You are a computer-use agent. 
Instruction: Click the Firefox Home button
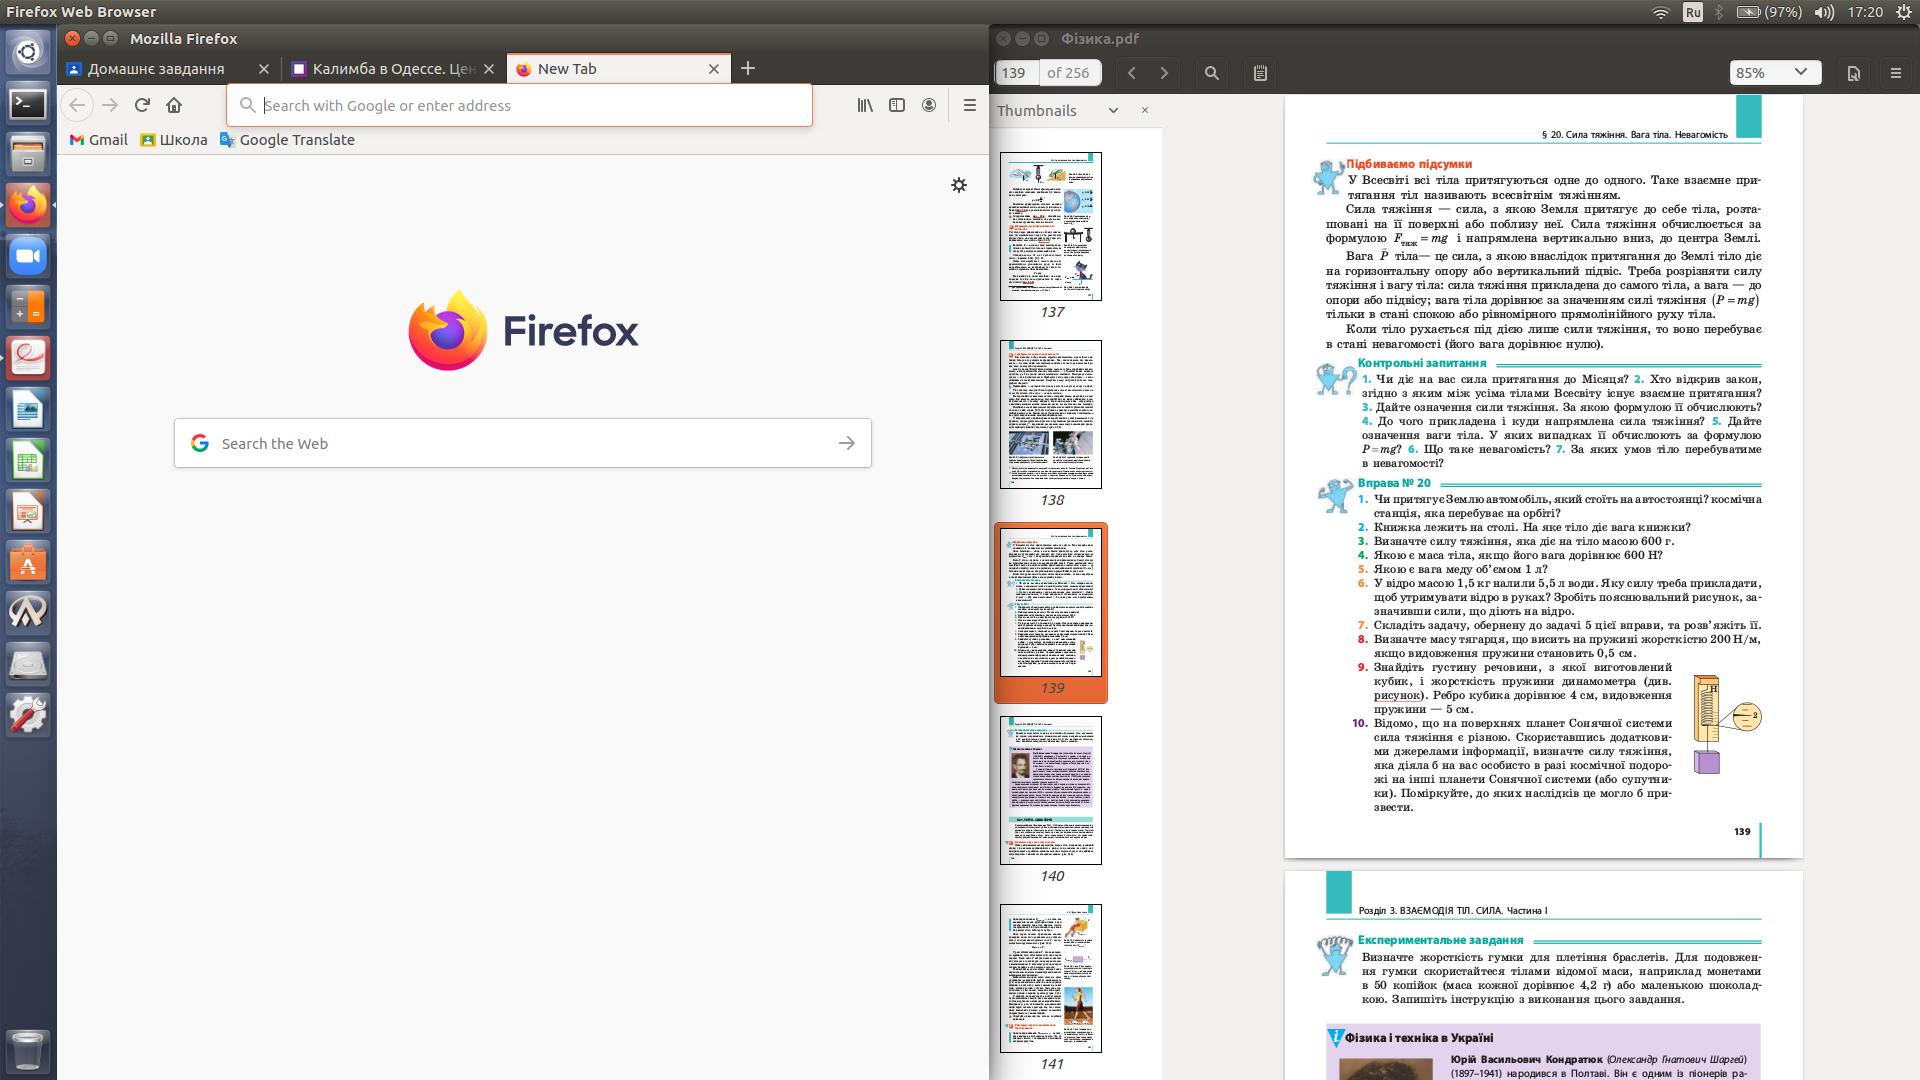[174, 105]
